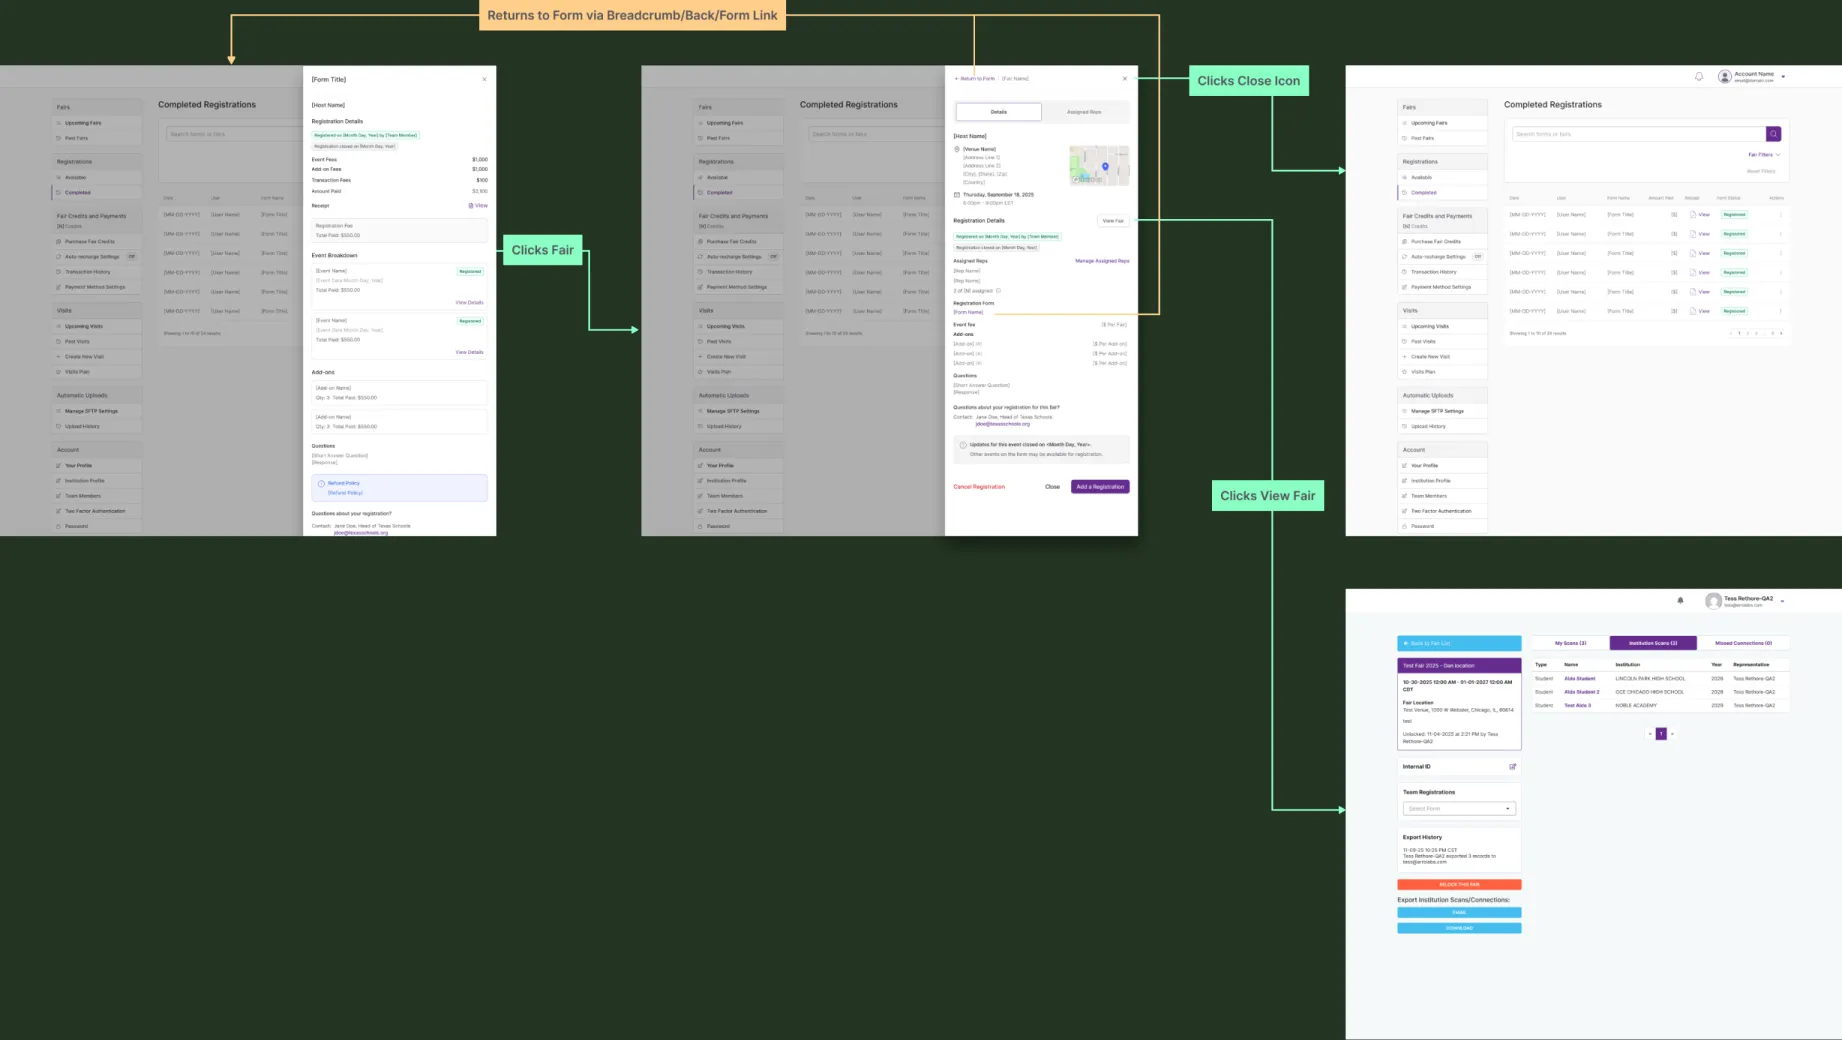The height and width of the screenshot is (1040, 1842).
Task: Select page 1 in the scans table pagination
Action: coord(1661,734)
